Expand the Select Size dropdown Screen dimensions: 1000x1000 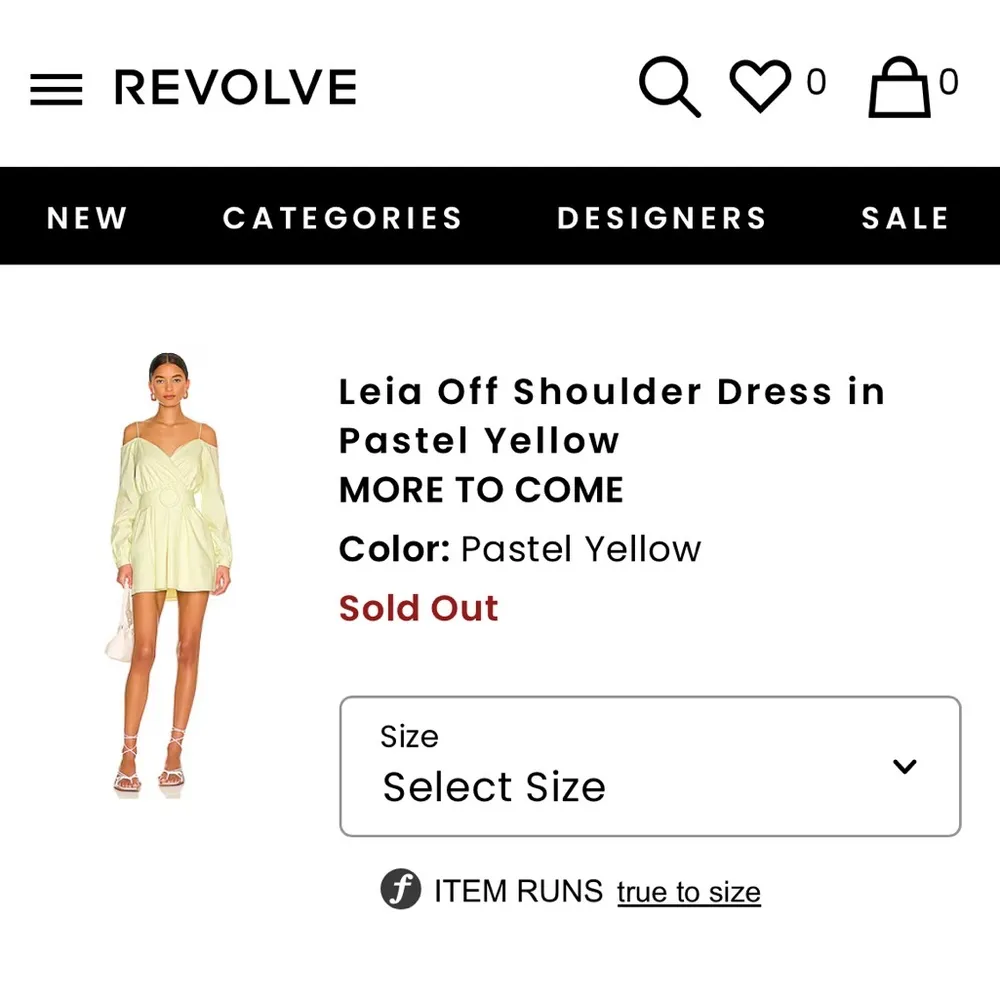click(650, 766)
